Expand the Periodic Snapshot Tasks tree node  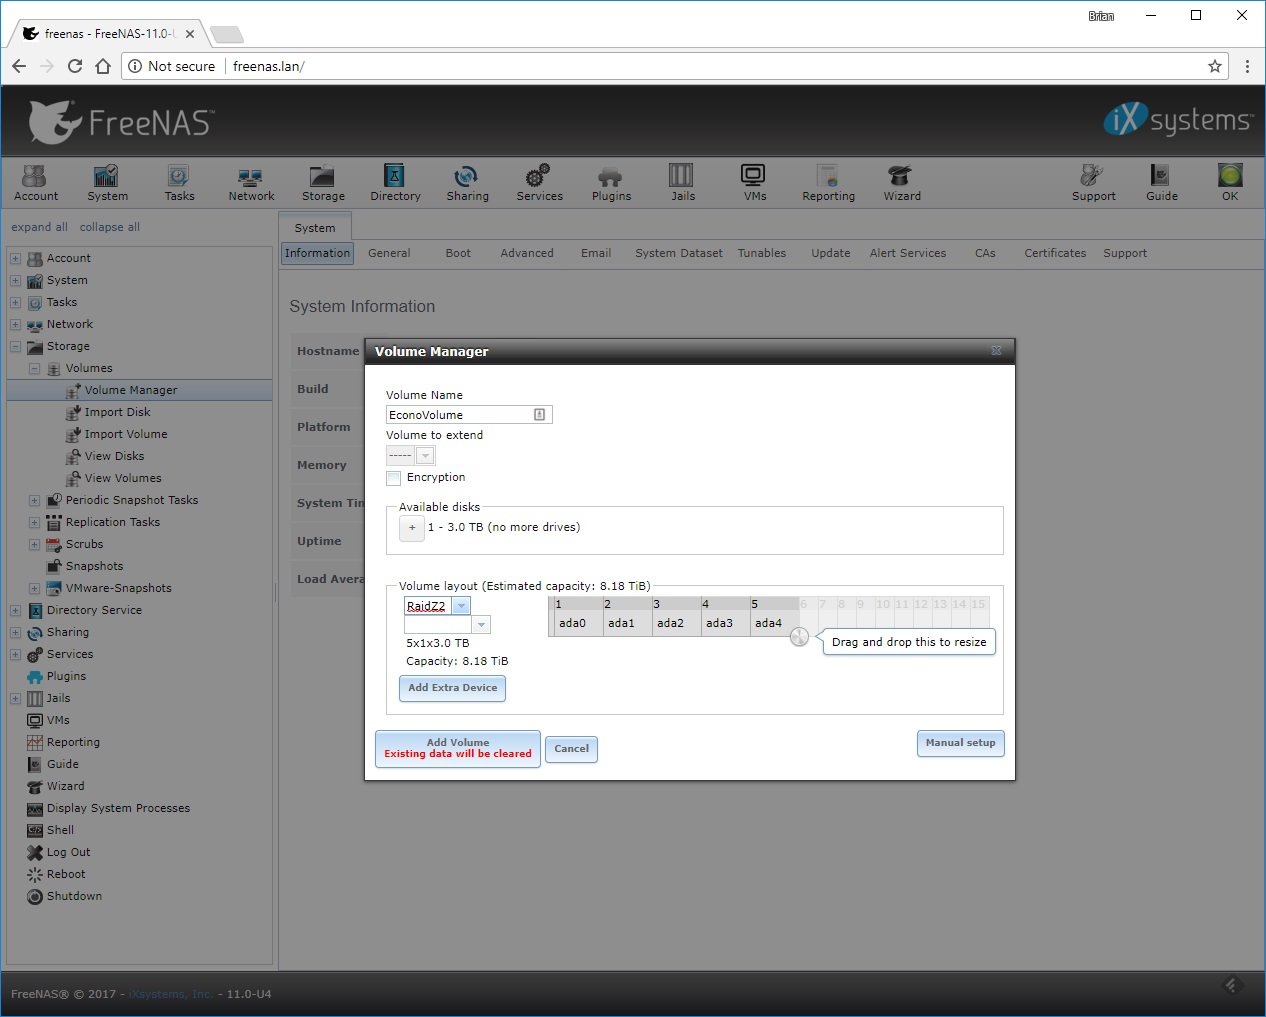[x=34, y=500]
